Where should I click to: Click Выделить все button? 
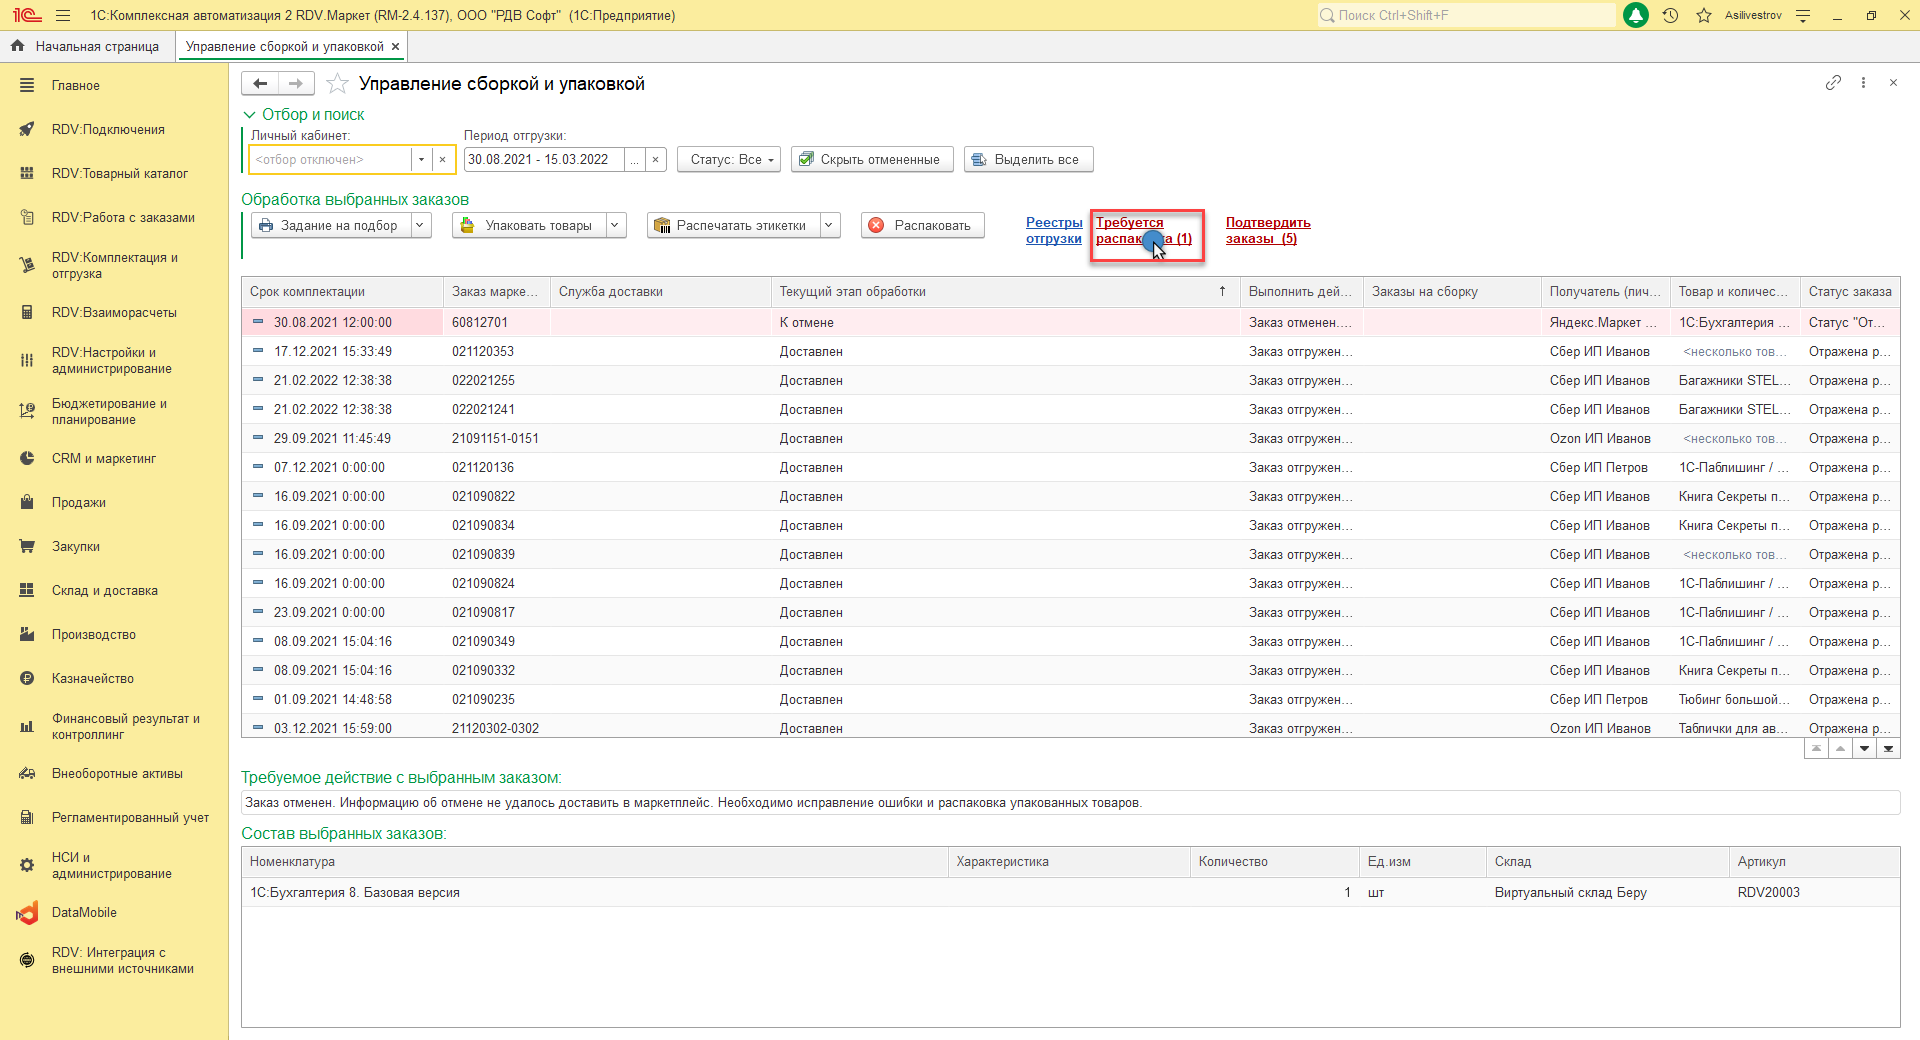click(1029, 160)
